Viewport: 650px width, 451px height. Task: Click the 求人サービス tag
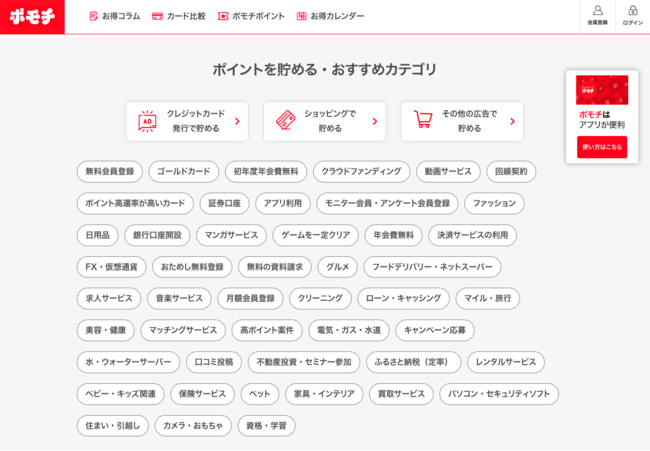pos(109,298)
